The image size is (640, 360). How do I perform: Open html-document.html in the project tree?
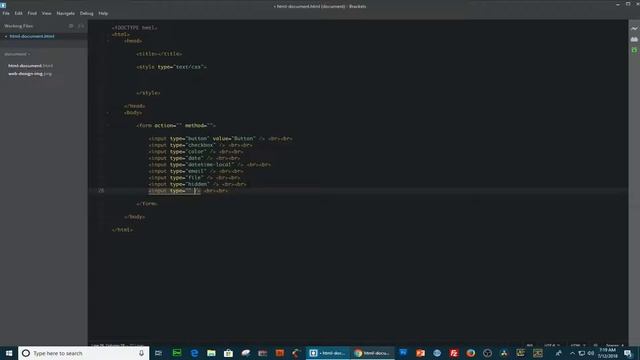tap(30, 66)
